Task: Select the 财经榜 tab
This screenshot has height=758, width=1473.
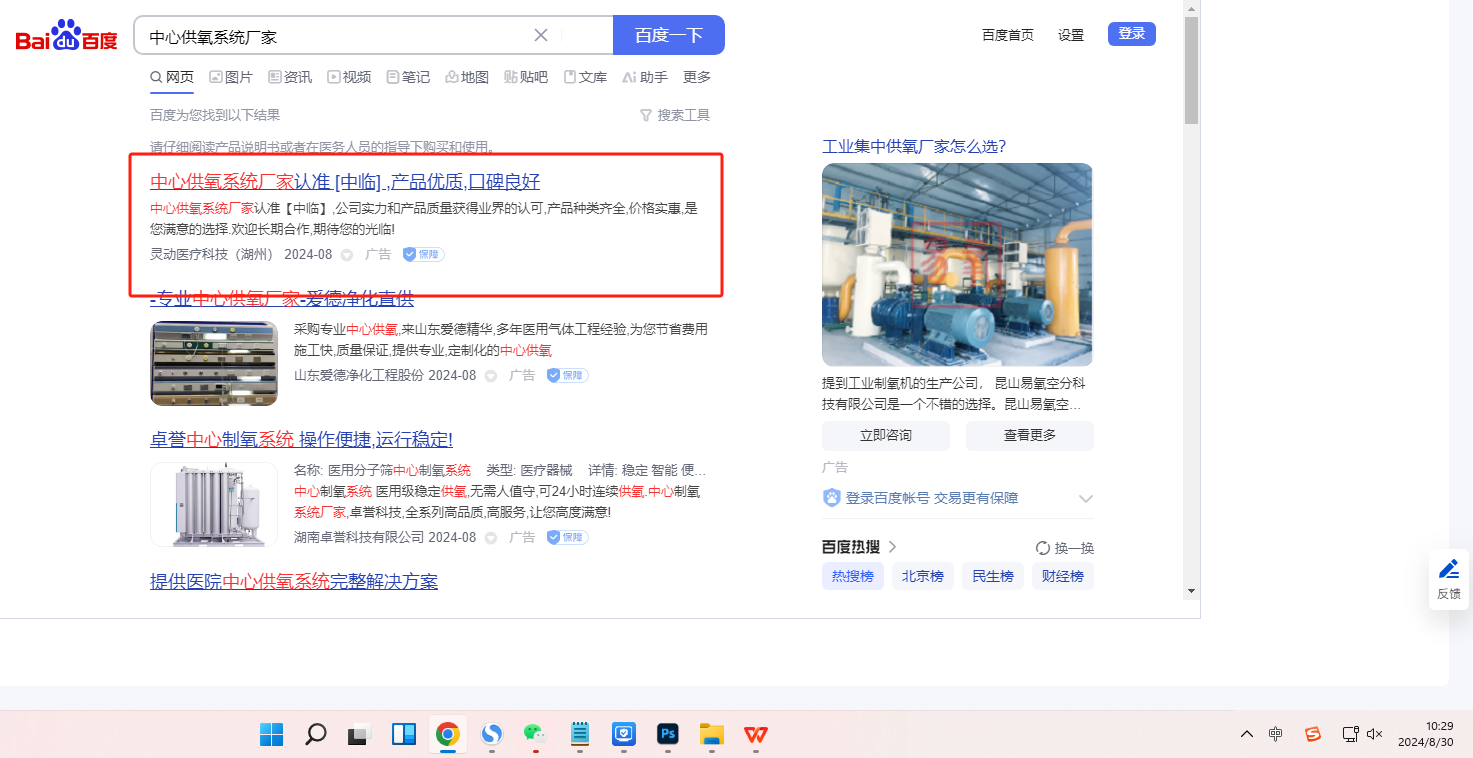Action: coord(1063,576)
